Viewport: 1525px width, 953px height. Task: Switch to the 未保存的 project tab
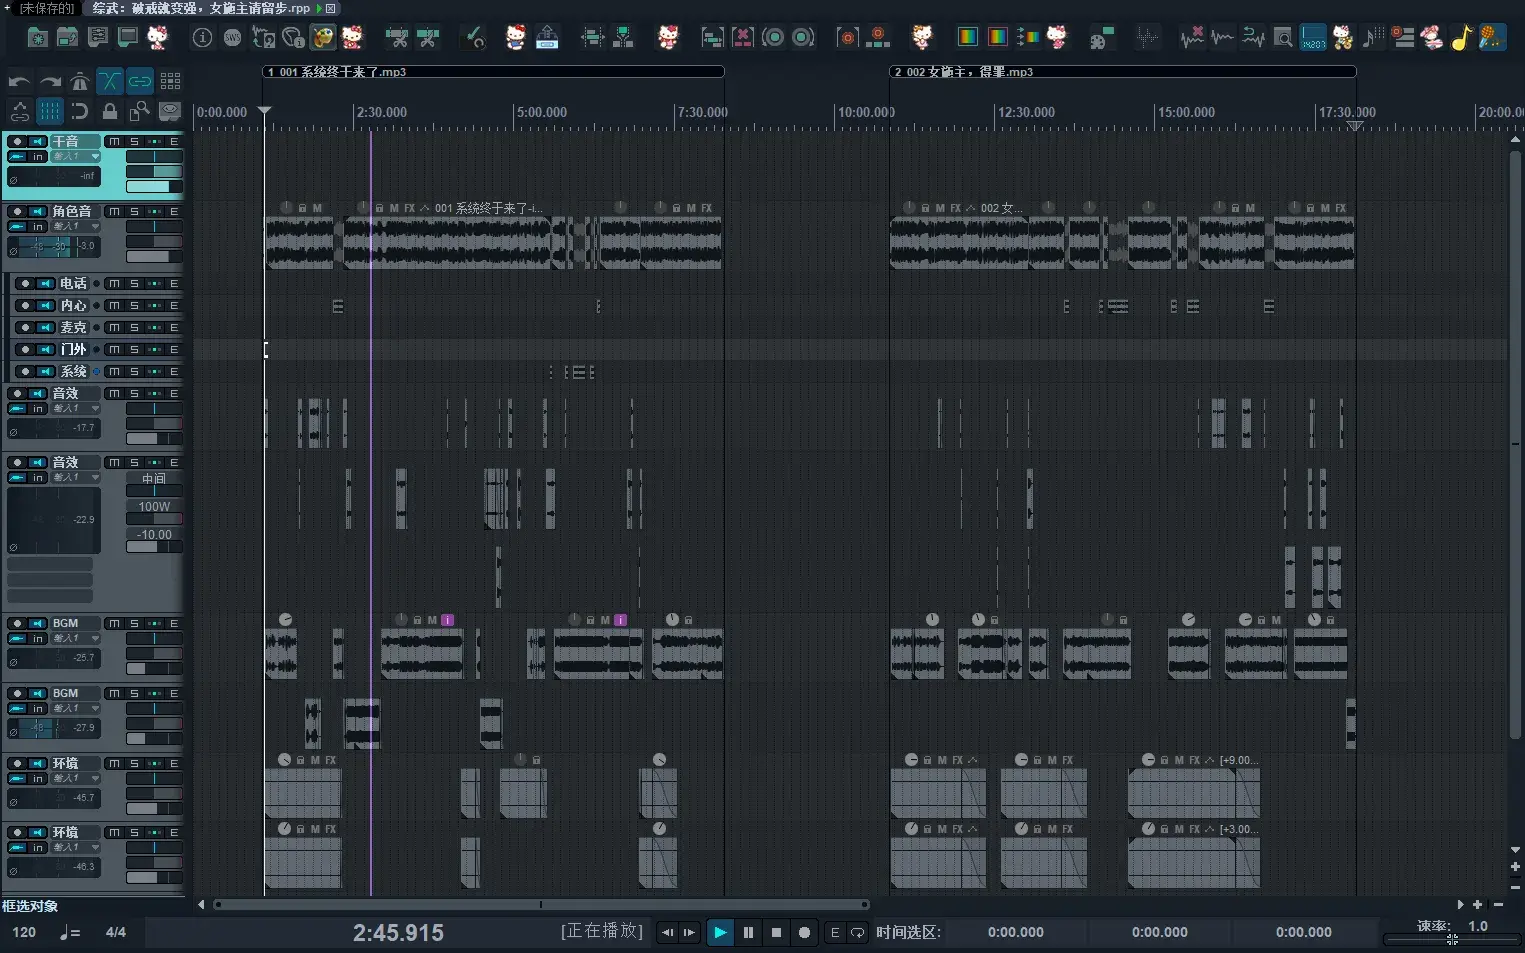(x=46, y=8)
